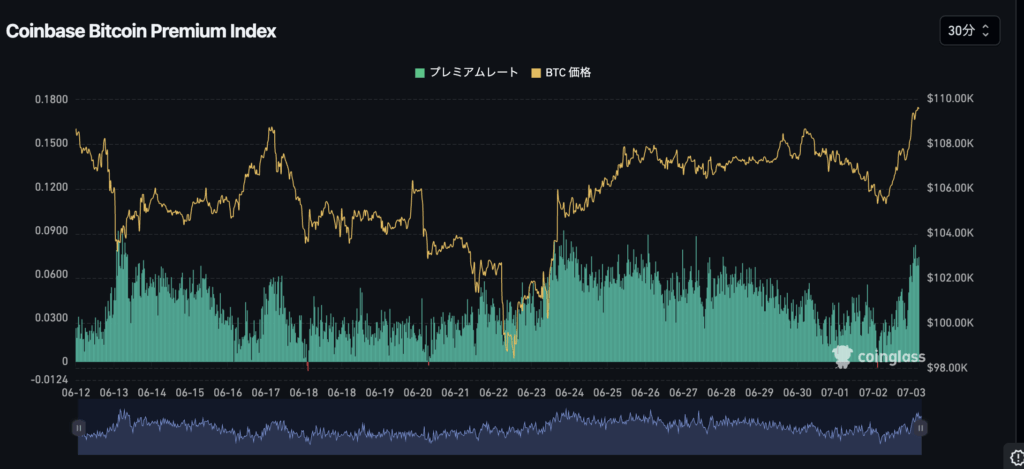Screen dimensions: 1024x469
Task: Click the 06-15 date label
Action: coord(190,393)
